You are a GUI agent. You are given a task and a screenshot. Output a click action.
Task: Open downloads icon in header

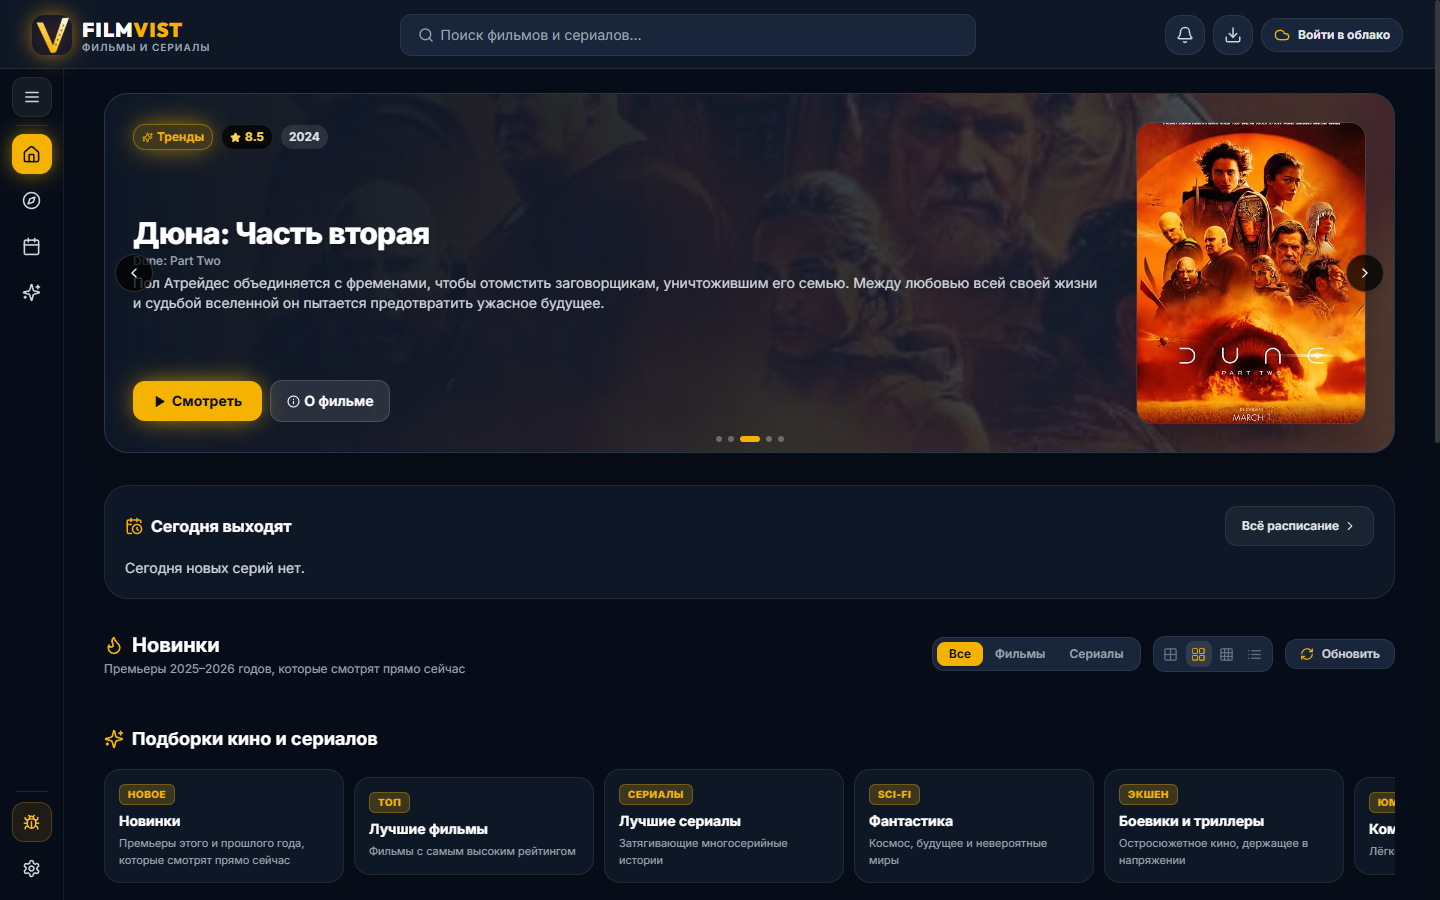pos(1233,35)
